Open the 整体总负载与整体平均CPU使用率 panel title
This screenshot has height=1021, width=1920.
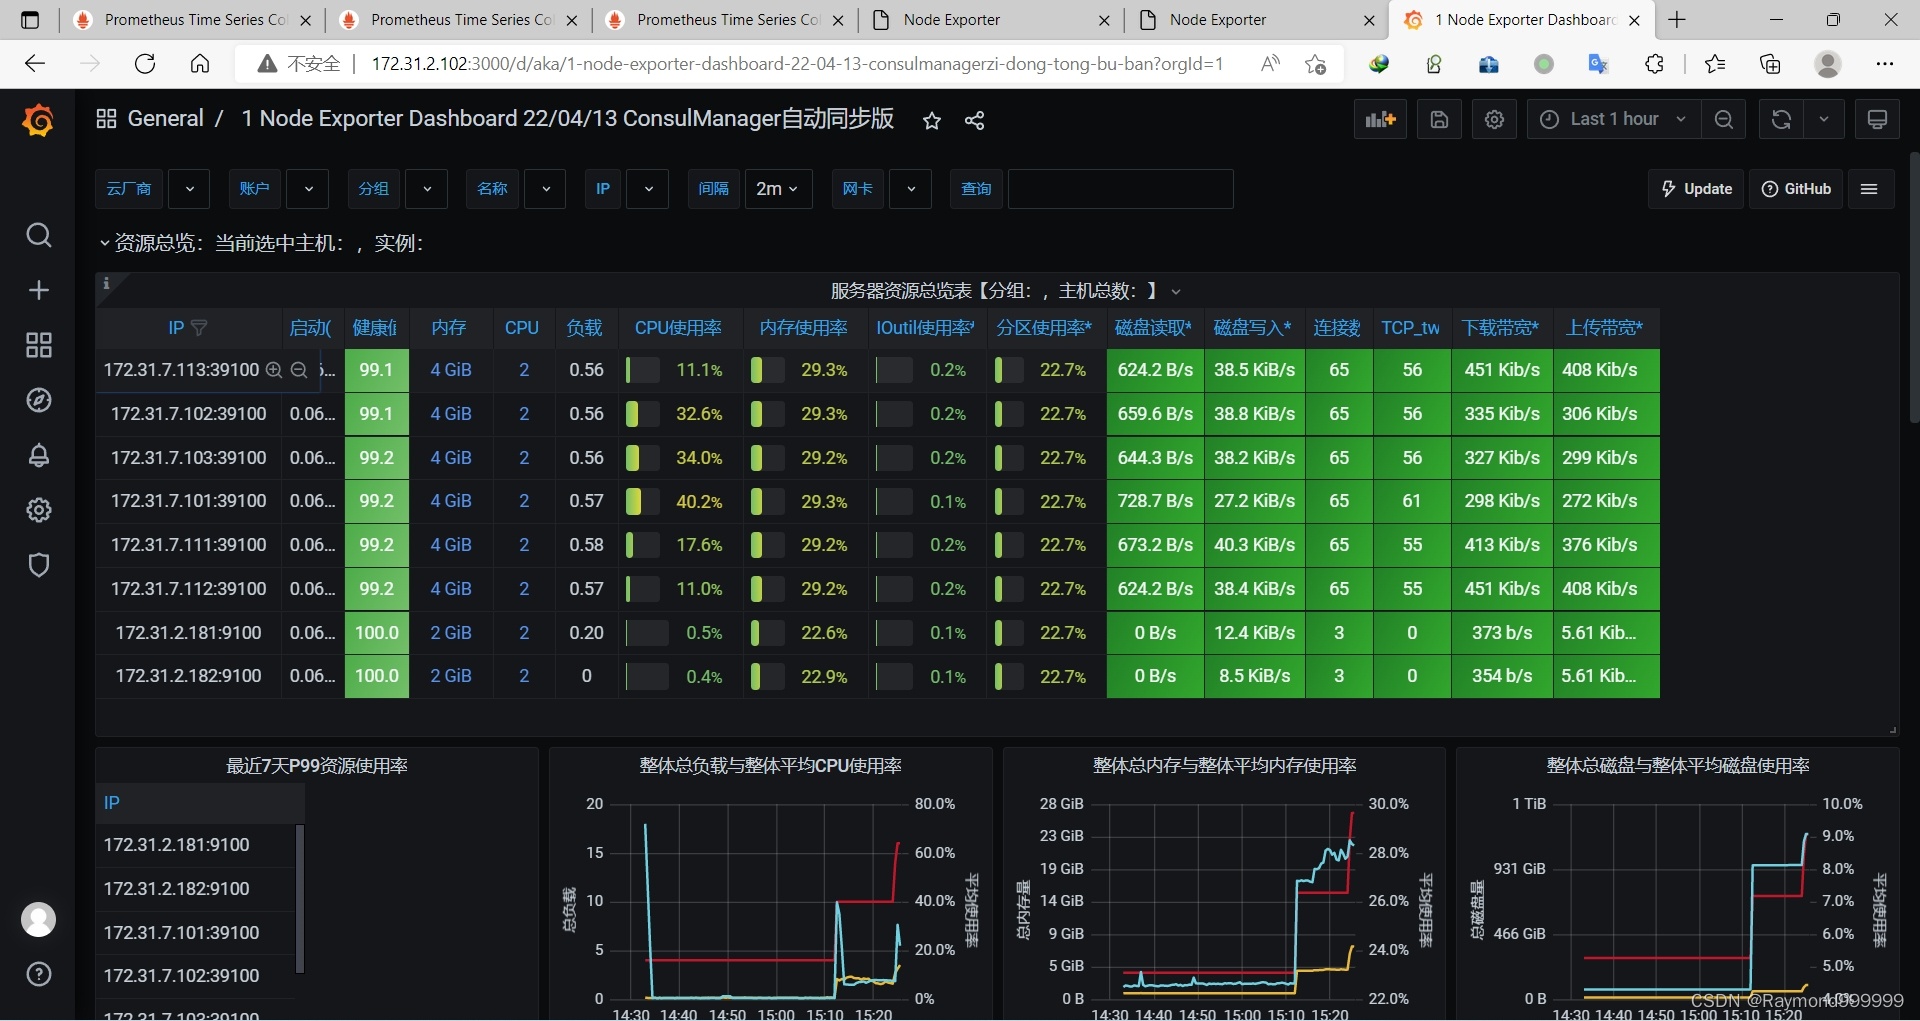click(x=770, y=766)
